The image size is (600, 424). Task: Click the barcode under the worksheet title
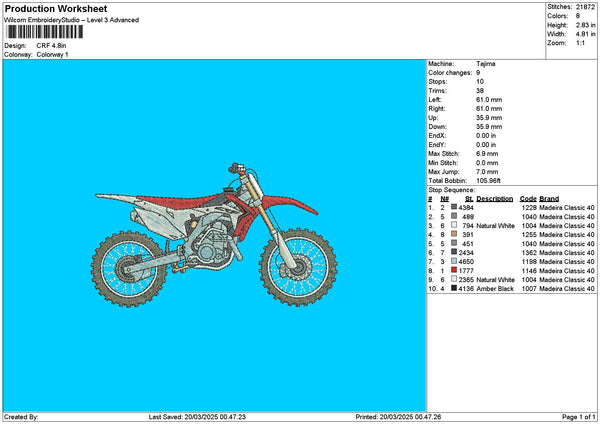click(x=44, y=32)
